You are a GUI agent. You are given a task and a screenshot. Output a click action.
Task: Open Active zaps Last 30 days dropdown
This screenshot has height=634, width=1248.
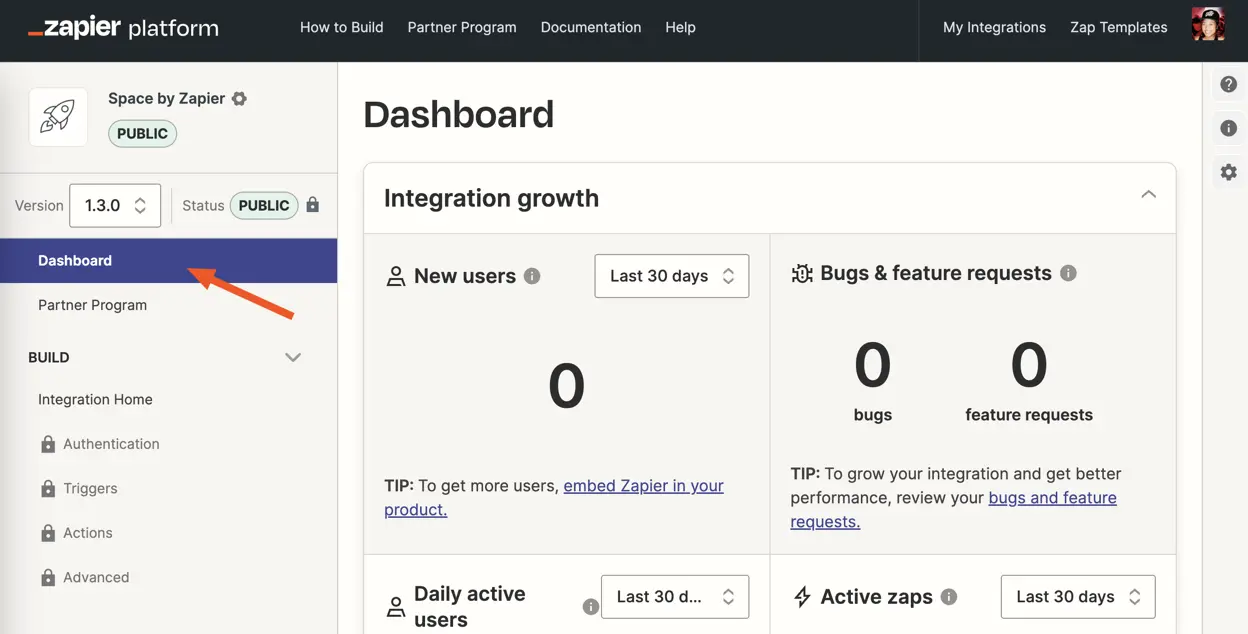(1078, 597)
